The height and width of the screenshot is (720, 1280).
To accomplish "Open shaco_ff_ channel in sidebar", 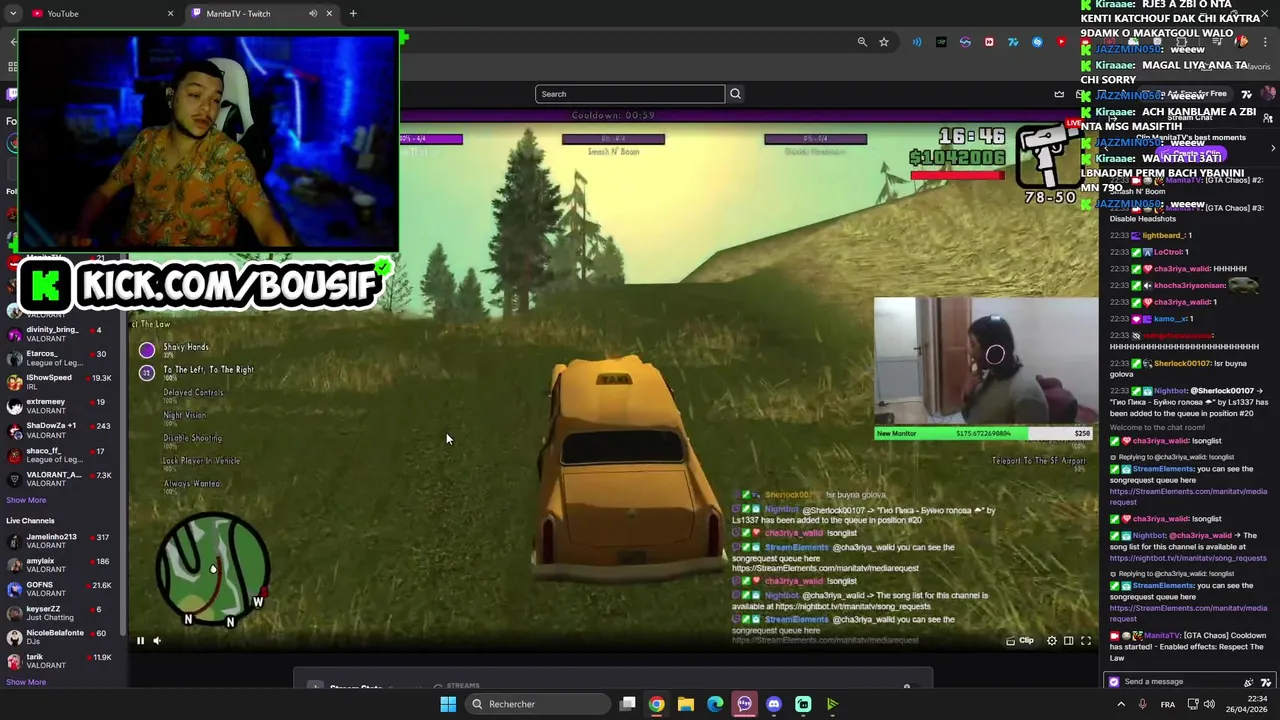I will [60, 455].
